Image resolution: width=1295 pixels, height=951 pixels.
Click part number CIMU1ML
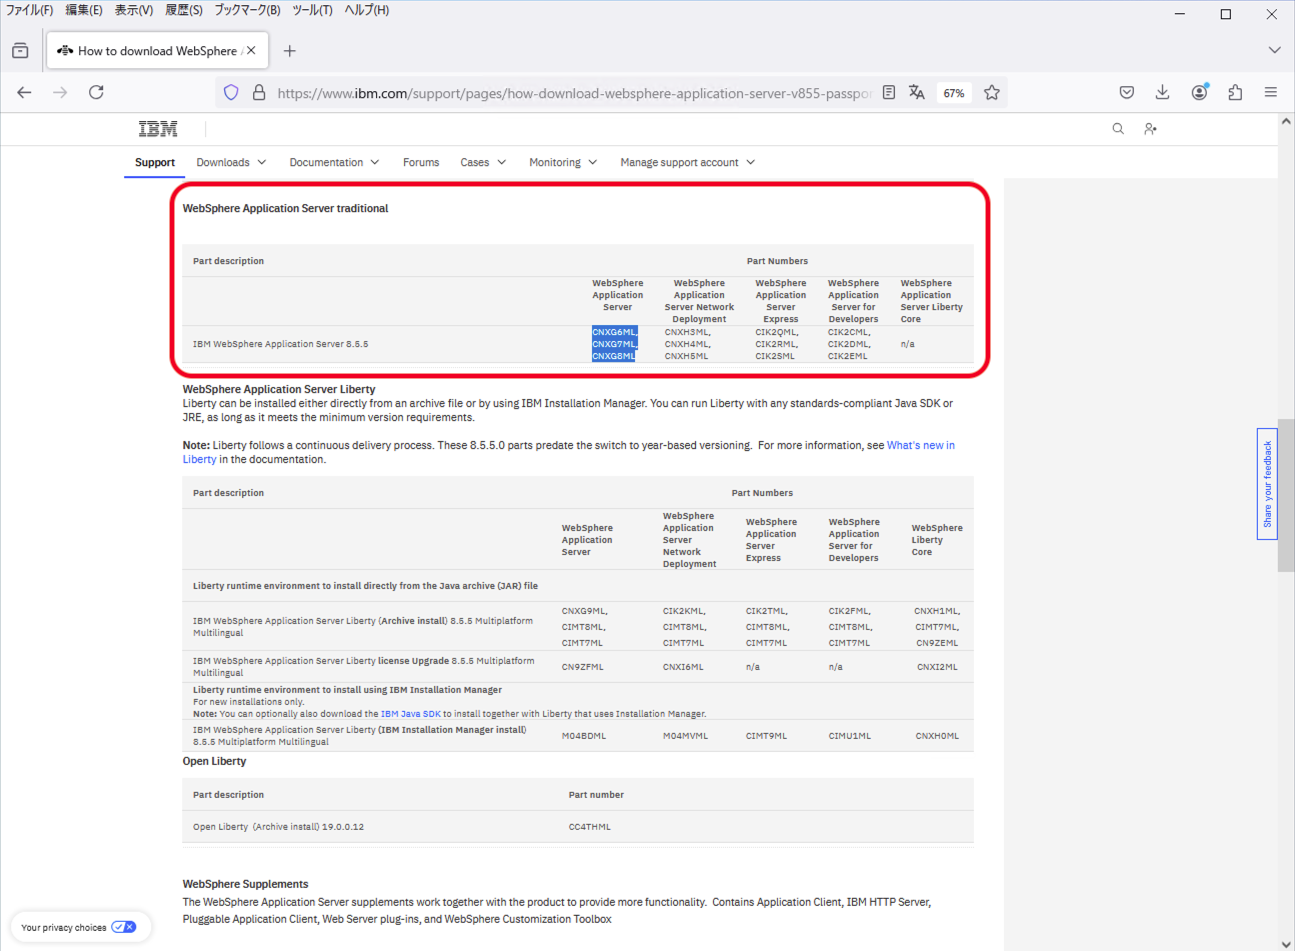850,736
